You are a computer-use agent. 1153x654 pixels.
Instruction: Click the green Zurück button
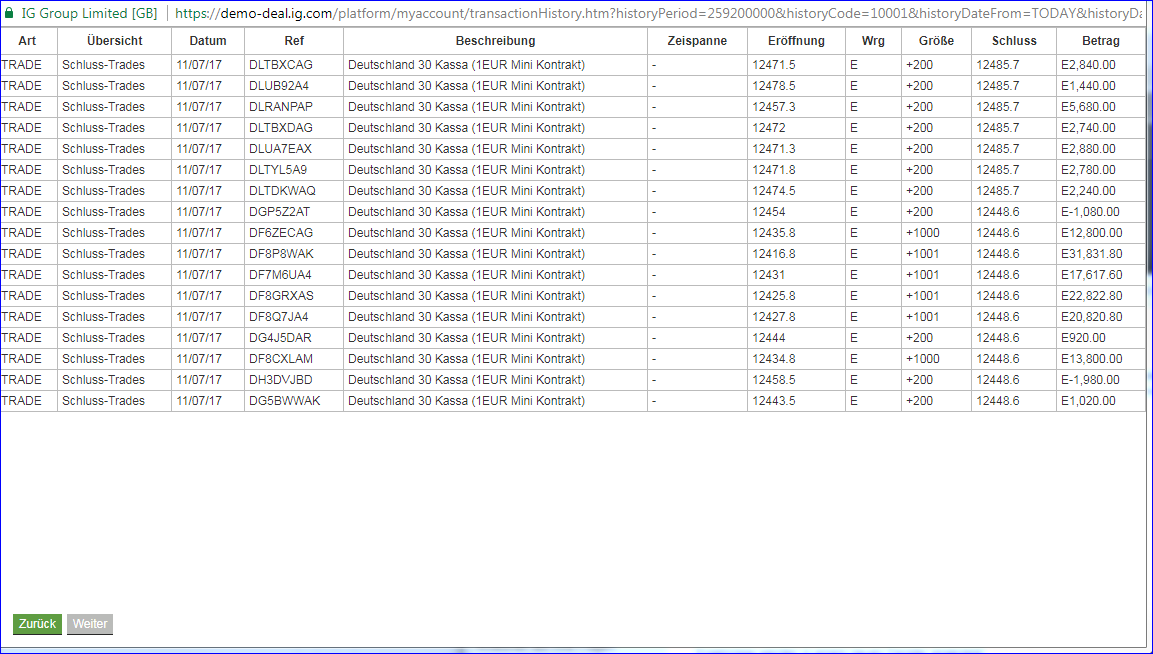[38, 624]
